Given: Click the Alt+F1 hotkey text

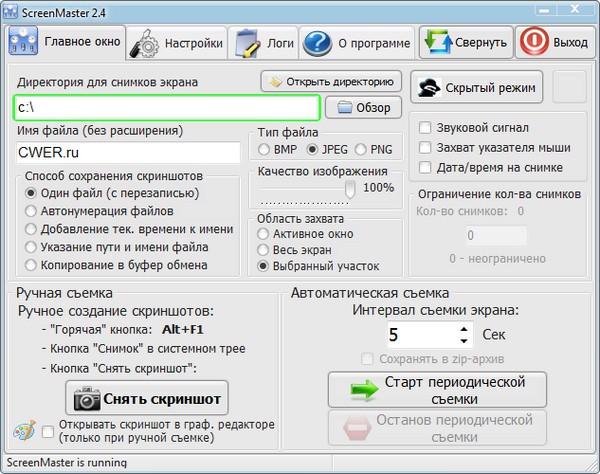Looking at the screenshot, I should pyautogui.click(x=183, y=329).
